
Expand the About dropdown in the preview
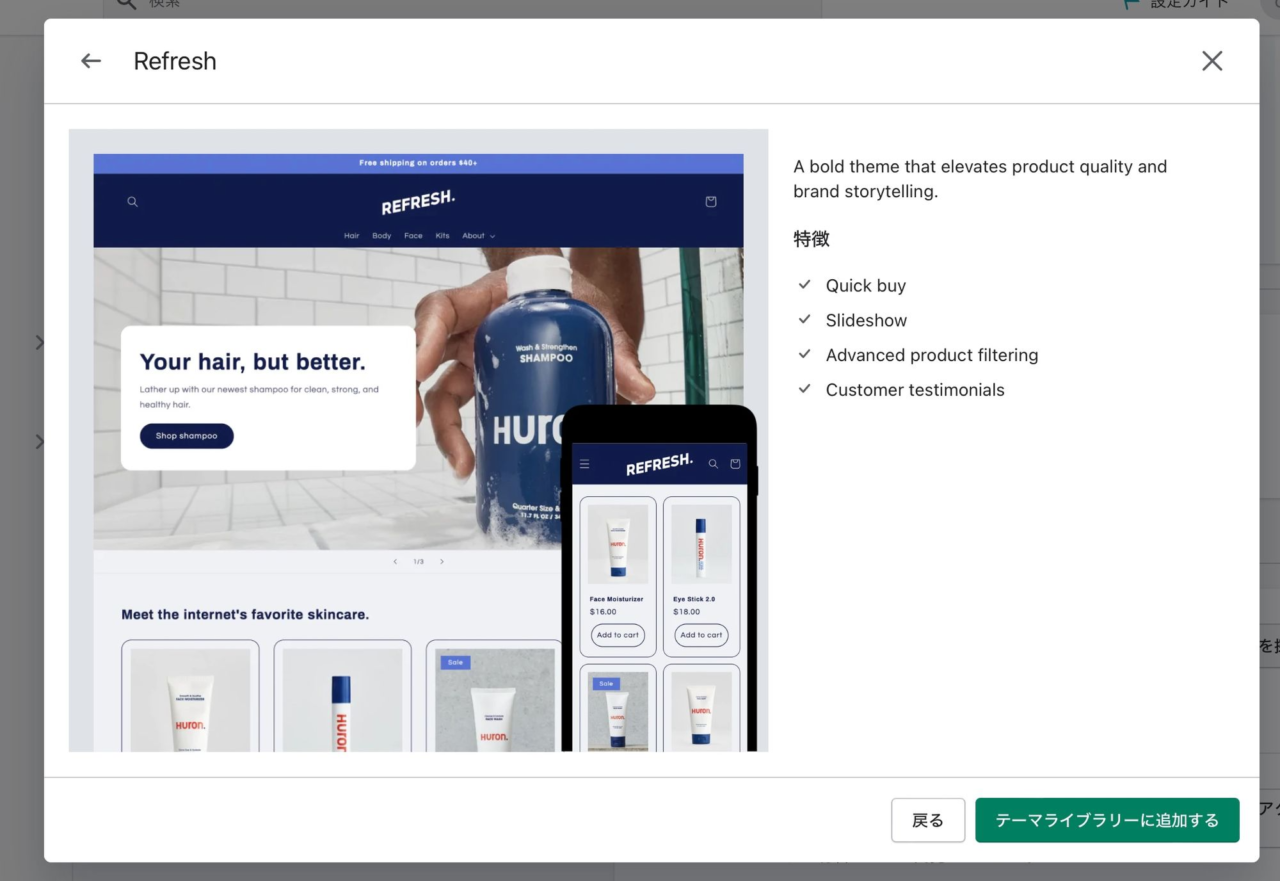pyautogui.click(x=478, y=236)
